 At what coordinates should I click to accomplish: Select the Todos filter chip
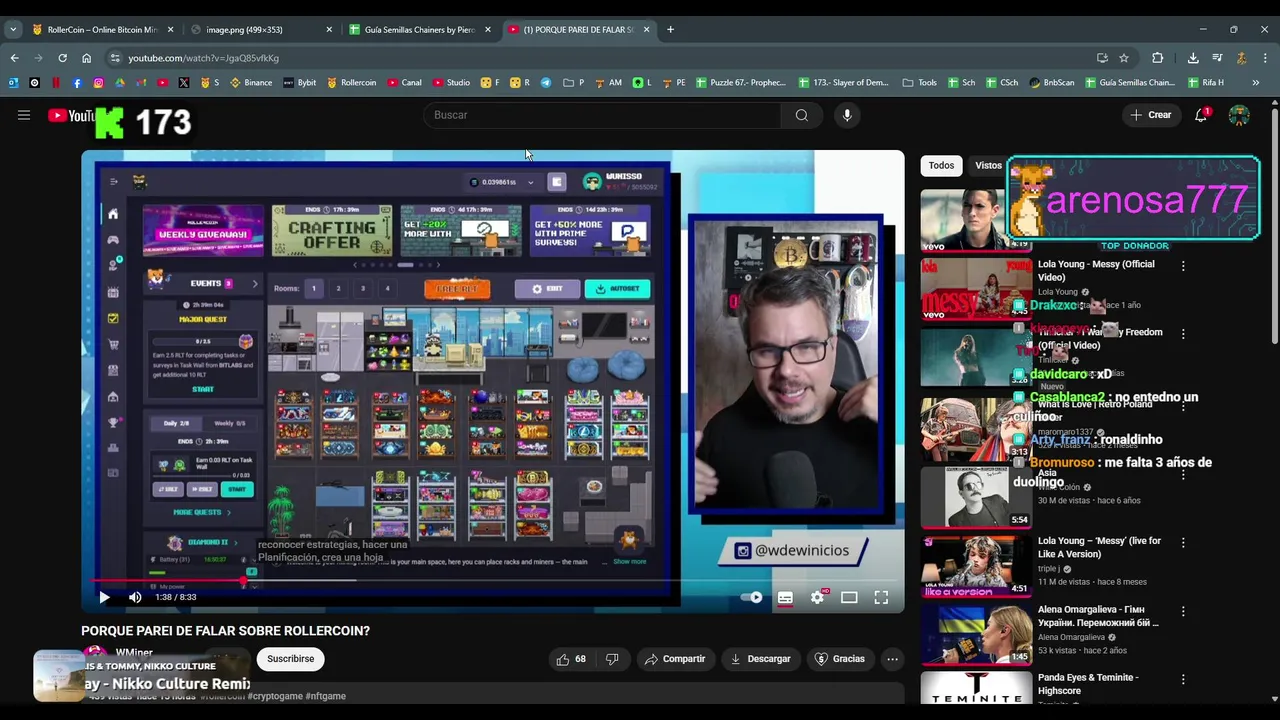point(941,166)
